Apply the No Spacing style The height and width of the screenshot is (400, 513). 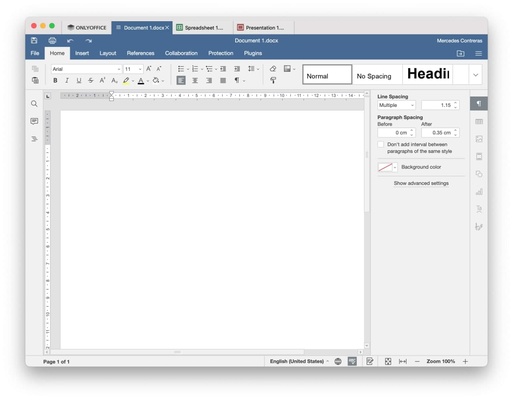point(377,74)
